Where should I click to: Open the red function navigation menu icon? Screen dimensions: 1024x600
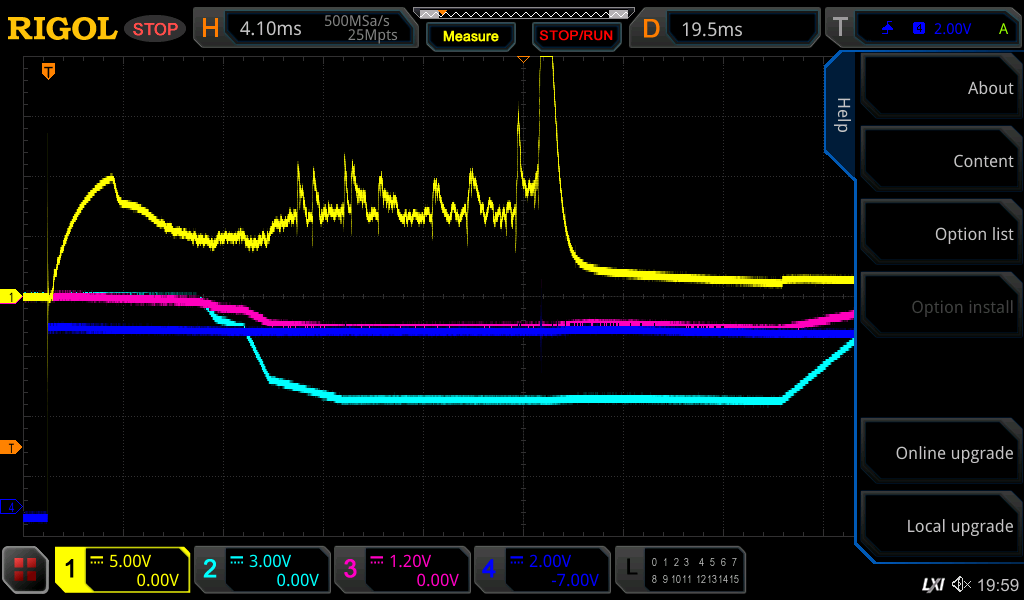[x=26, y=570]
